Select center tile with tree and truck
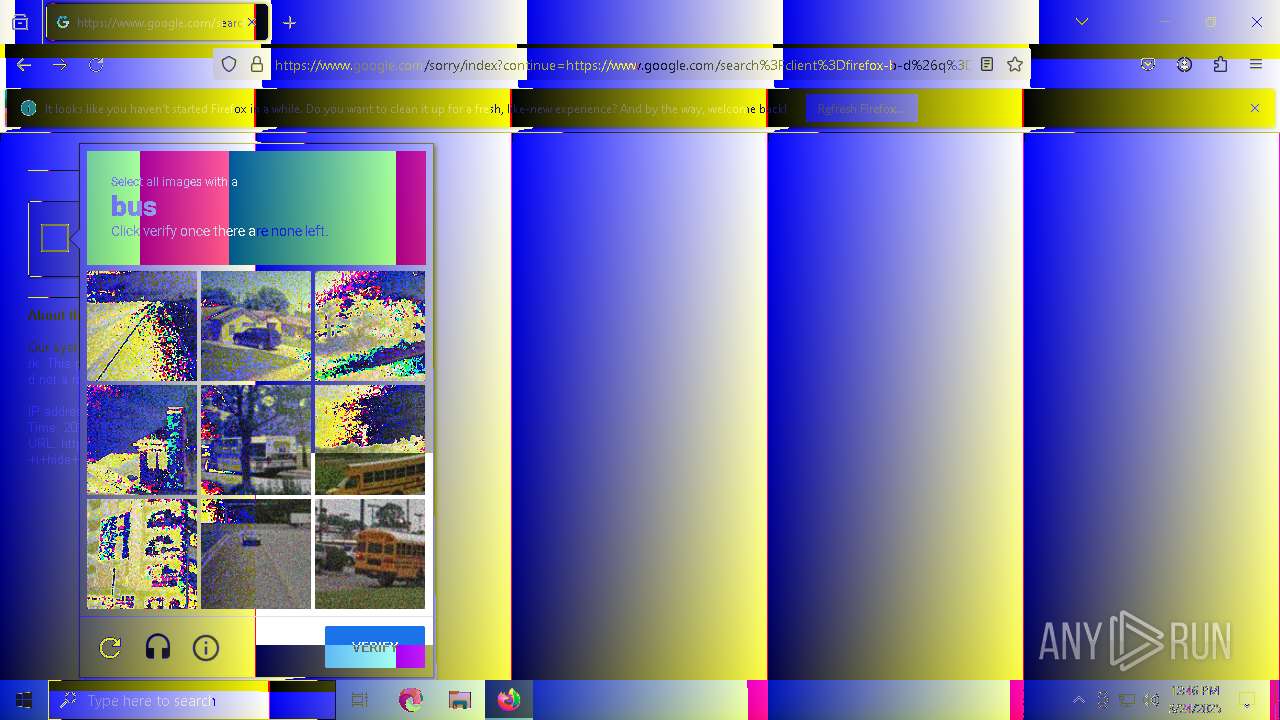Viewport: 1280px width, 720px height. coord(256,440)
